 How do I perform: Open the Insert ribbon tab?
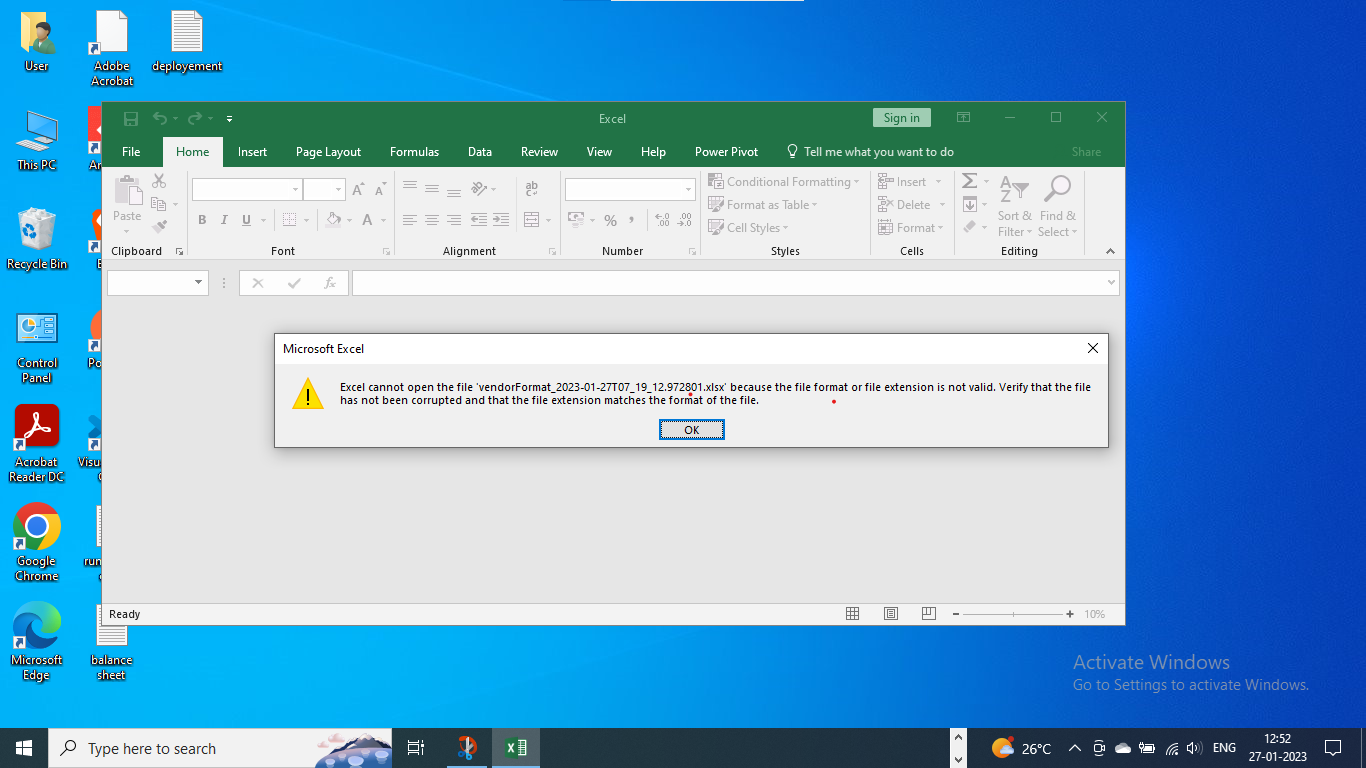click(252, 152)
